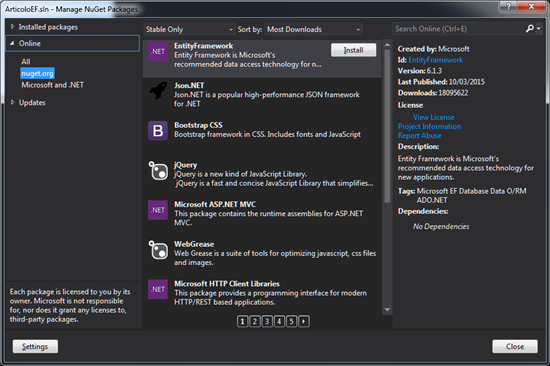550x366 pixels.
Task: Select the EntityFramework .NET package icon
Action: coord(158,51)
